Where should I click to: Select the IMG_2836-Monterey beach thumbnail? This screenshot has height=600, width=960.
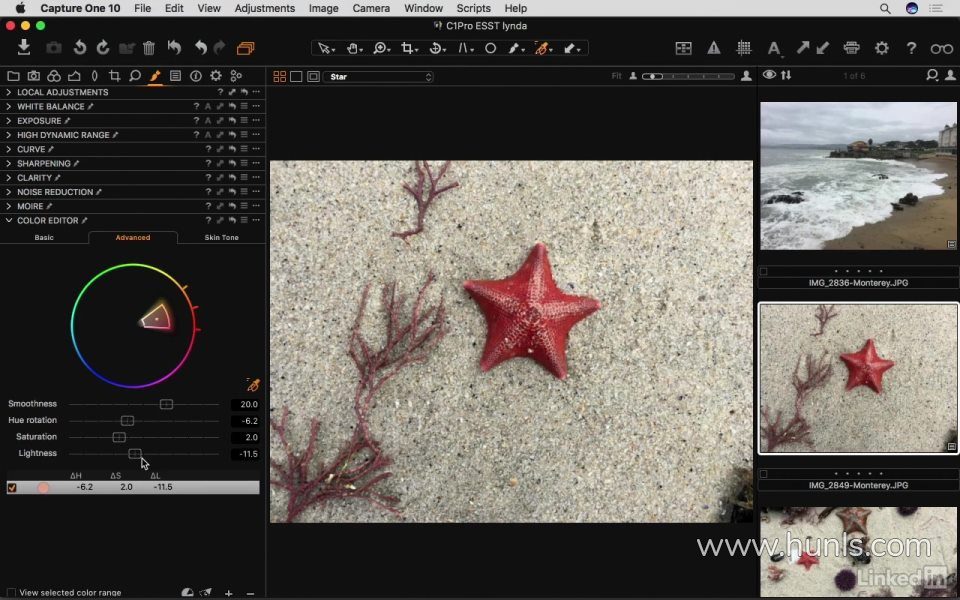click(x=858, y=176)
